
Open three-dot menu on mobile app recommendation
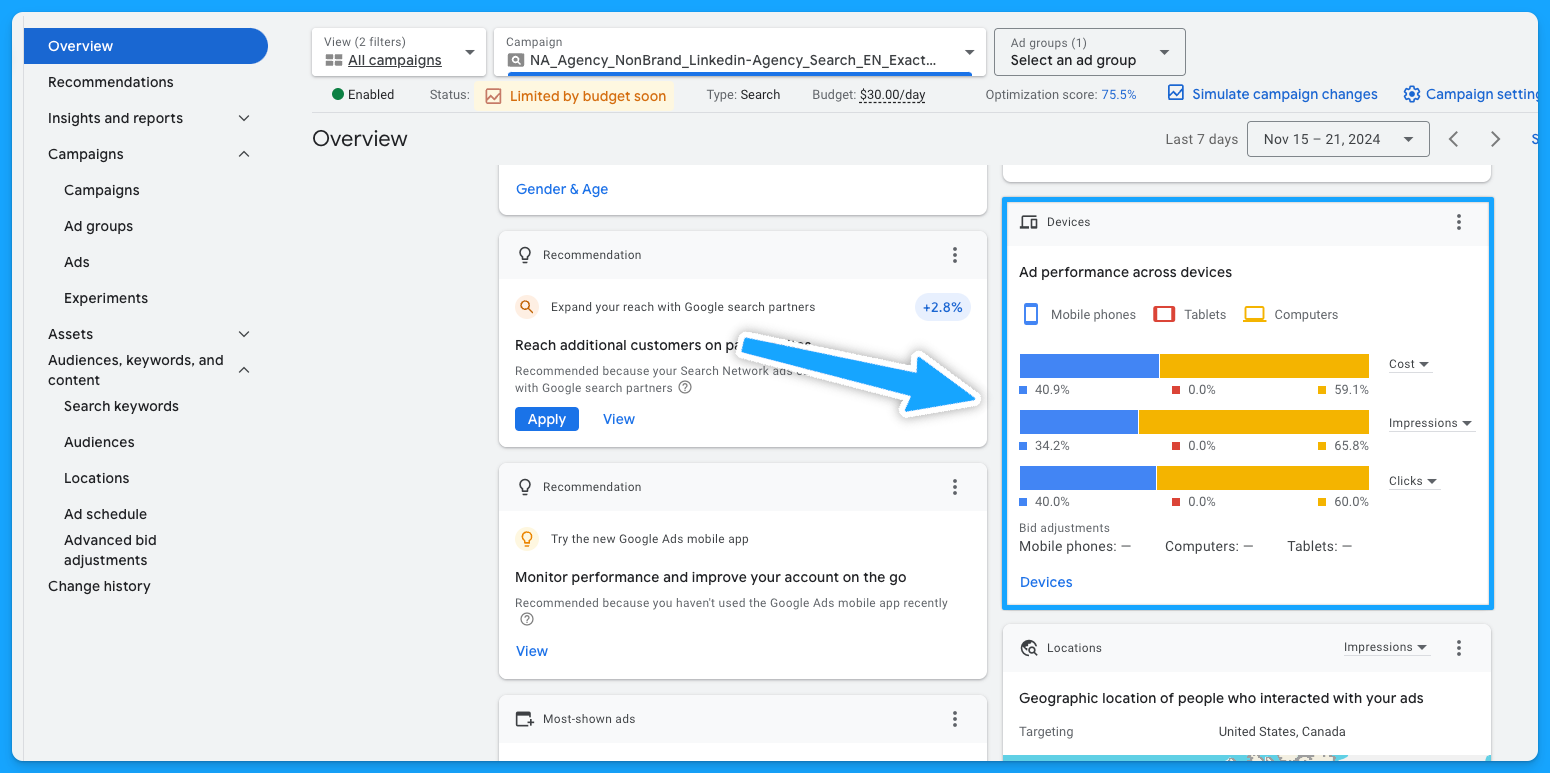(955, 487)
